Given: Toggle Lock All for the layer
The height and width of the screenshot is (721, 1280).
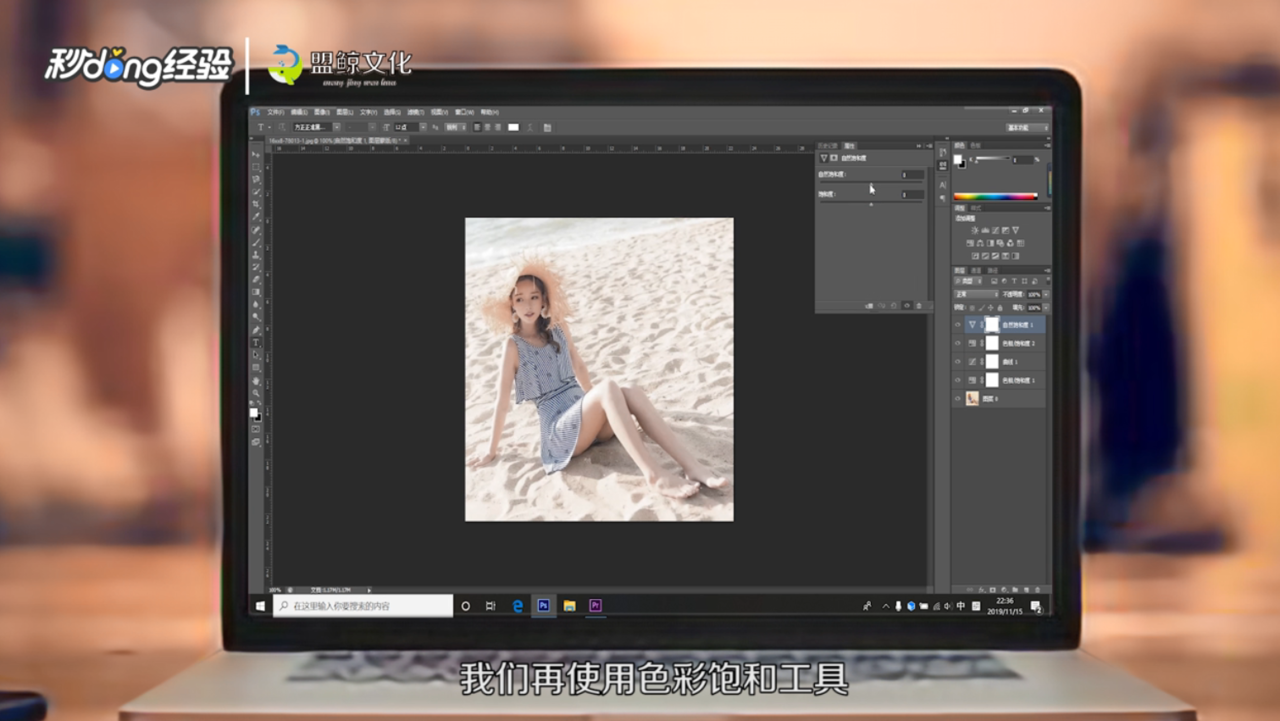Looking at the screenshot, I should coord(1000,308).
